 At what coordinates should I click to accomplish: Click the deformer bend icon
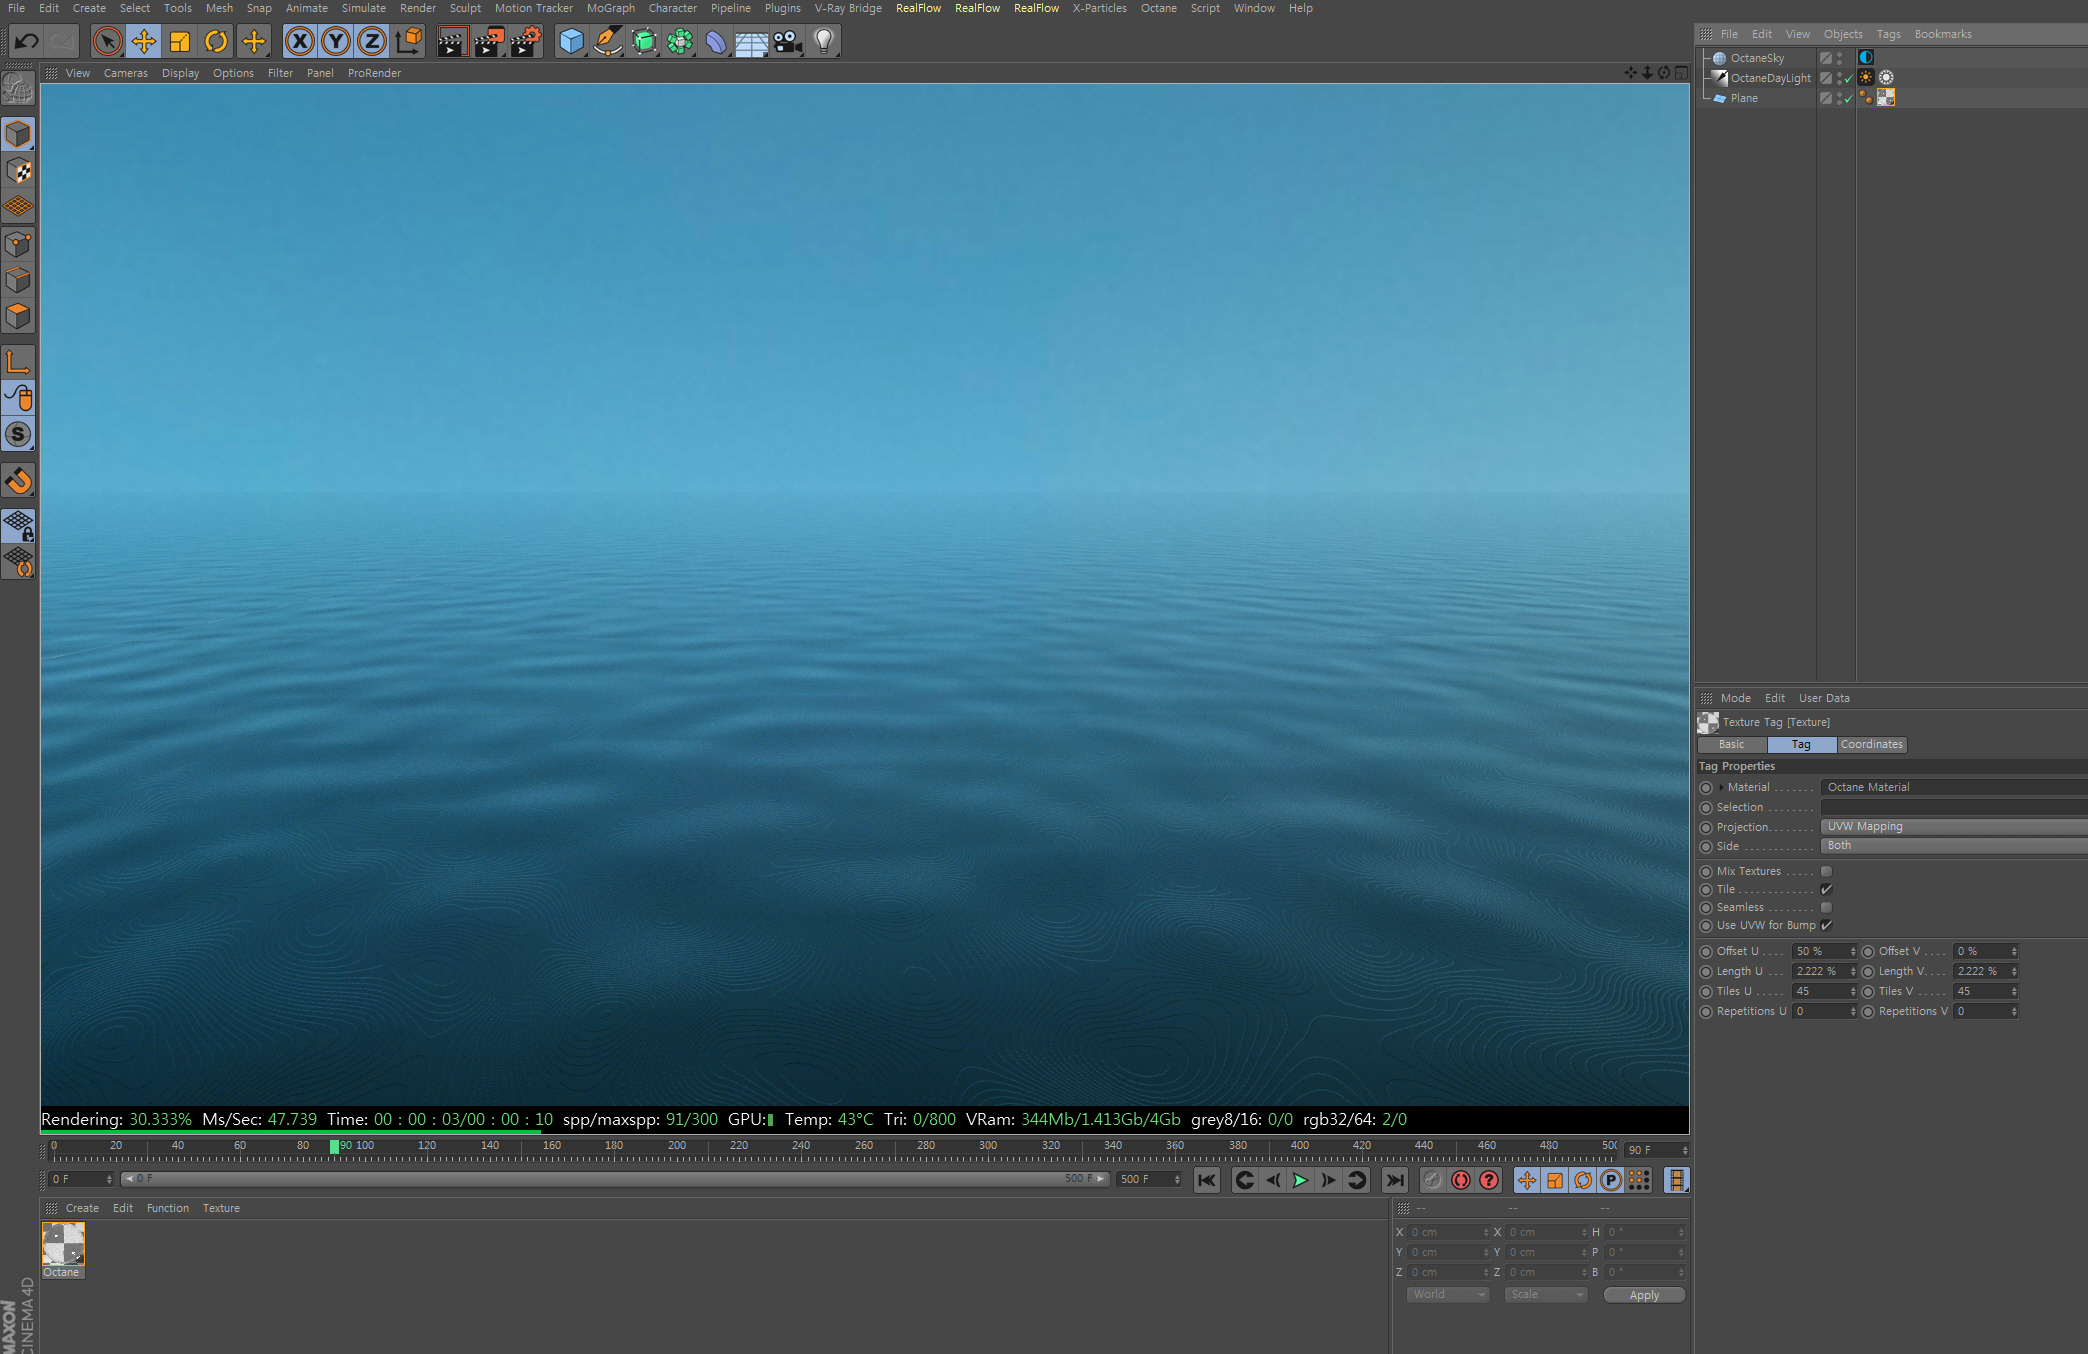(x=716, y=41)
